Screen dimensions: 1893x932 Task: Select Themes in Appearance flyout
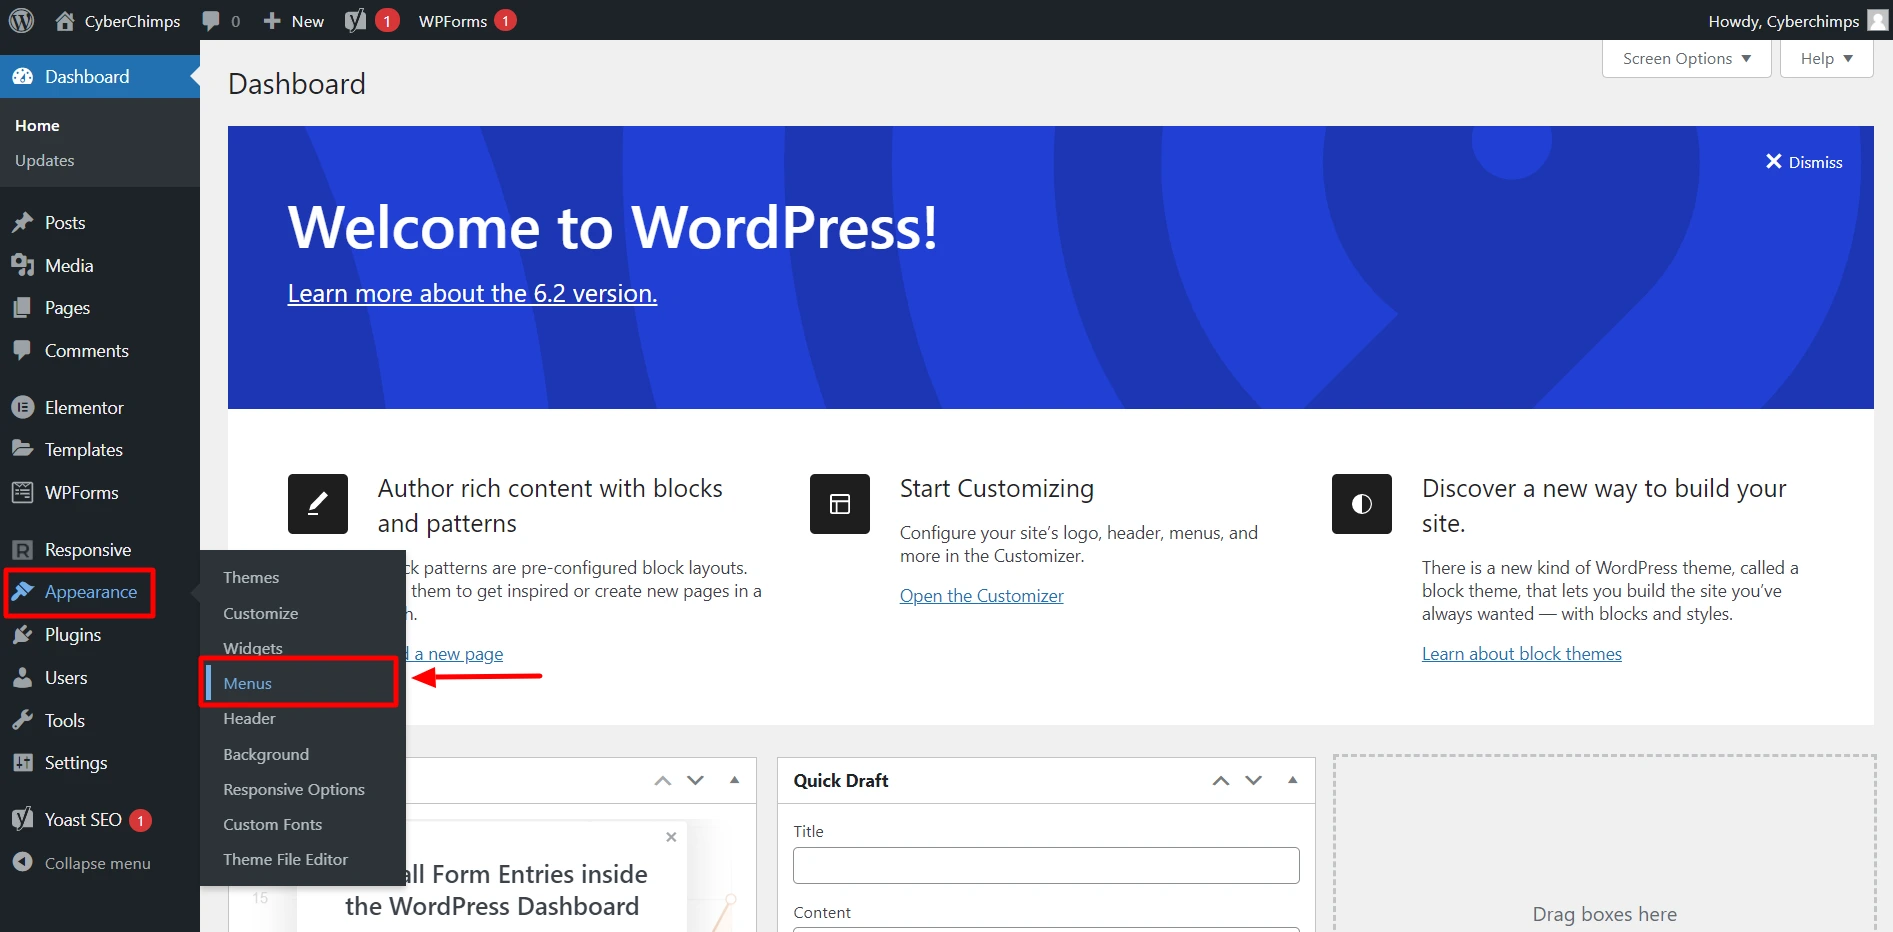(x=251, y=577)
